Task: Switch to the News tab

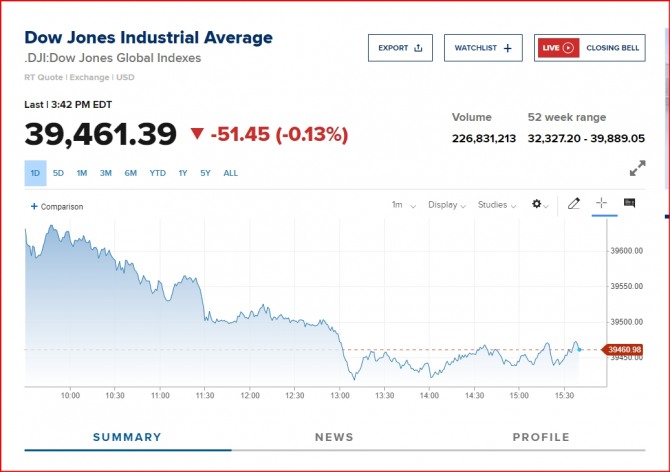Action: (334, 437)
